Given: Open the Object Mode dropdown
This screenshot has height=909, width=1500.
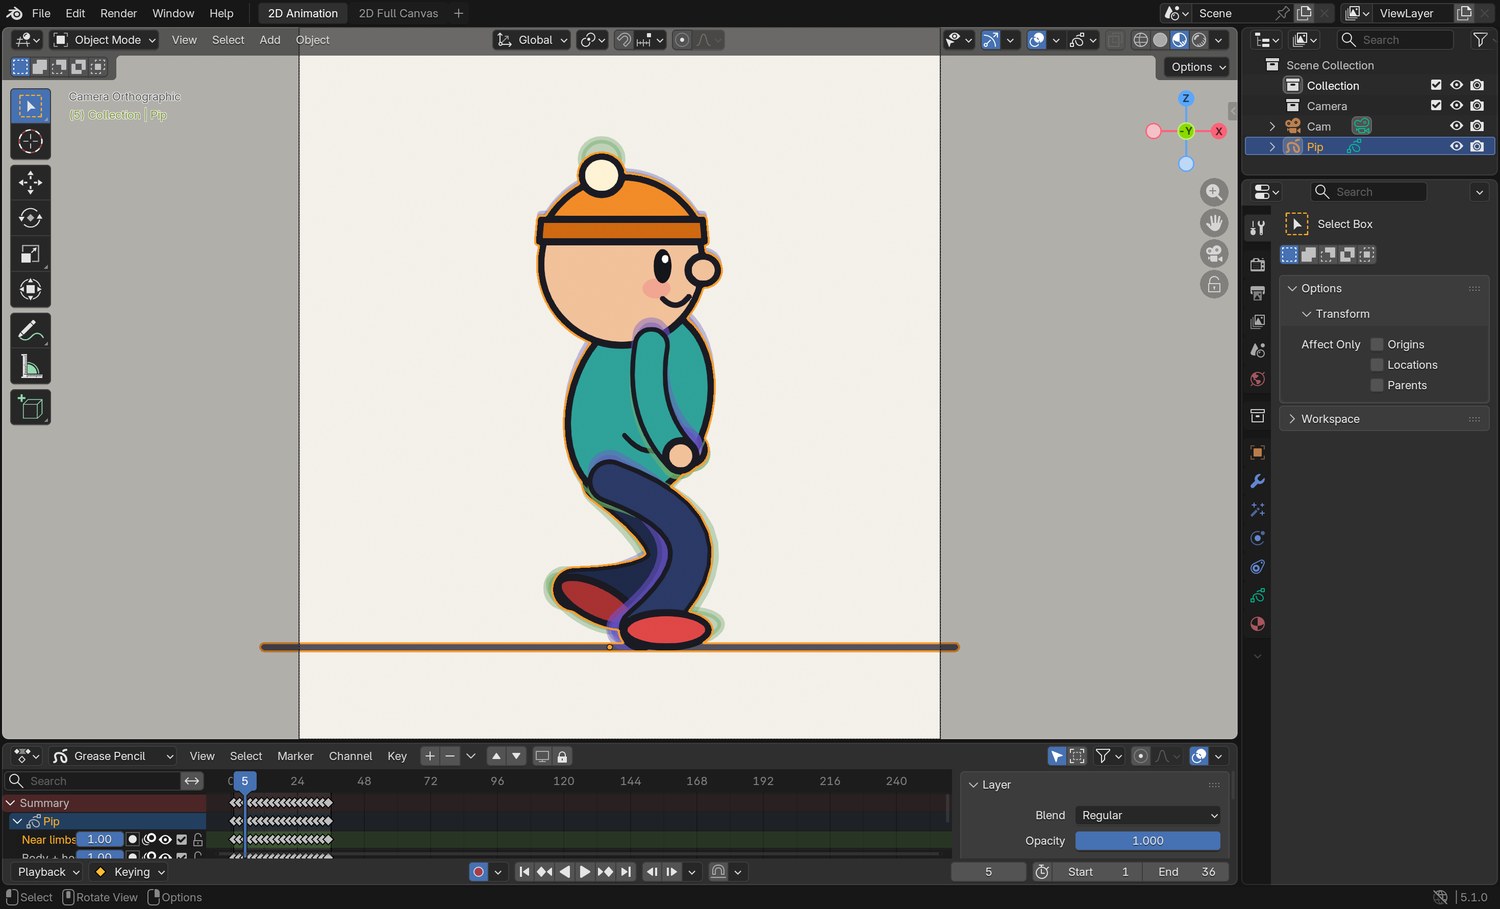Looking at the screenshot, I should tap(105, 40).
